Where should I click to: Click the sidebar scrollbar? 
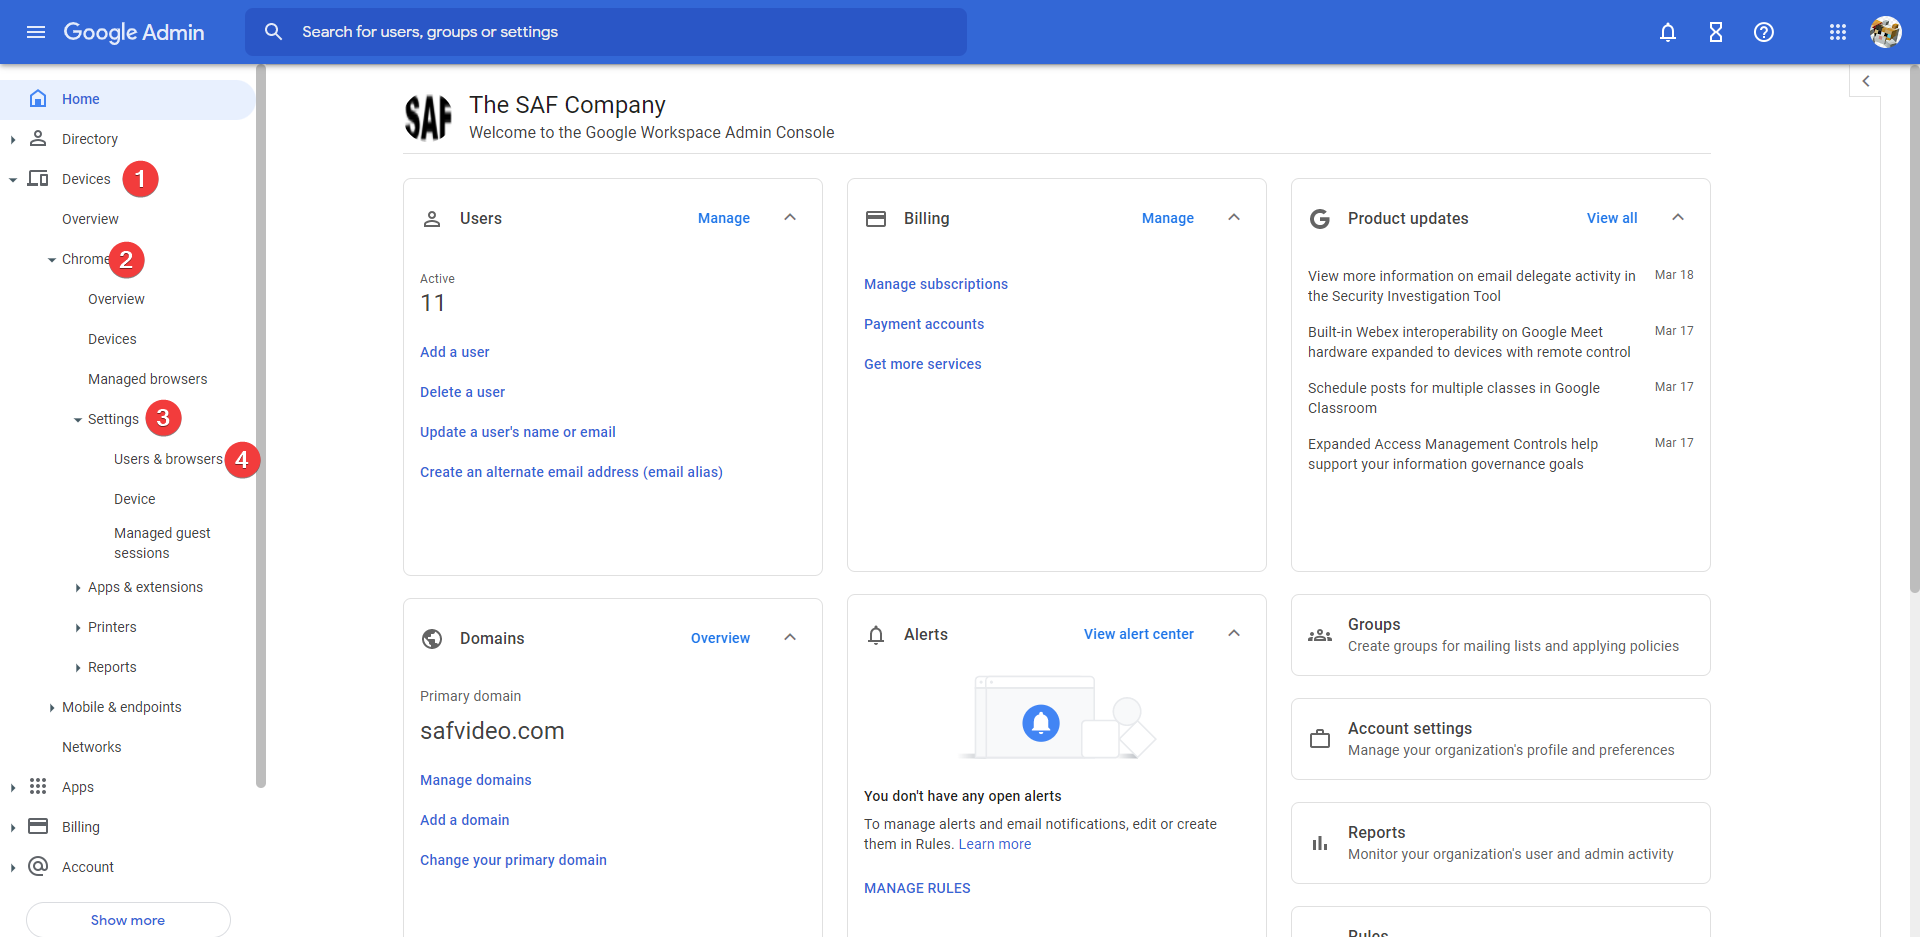click(261, 425)
